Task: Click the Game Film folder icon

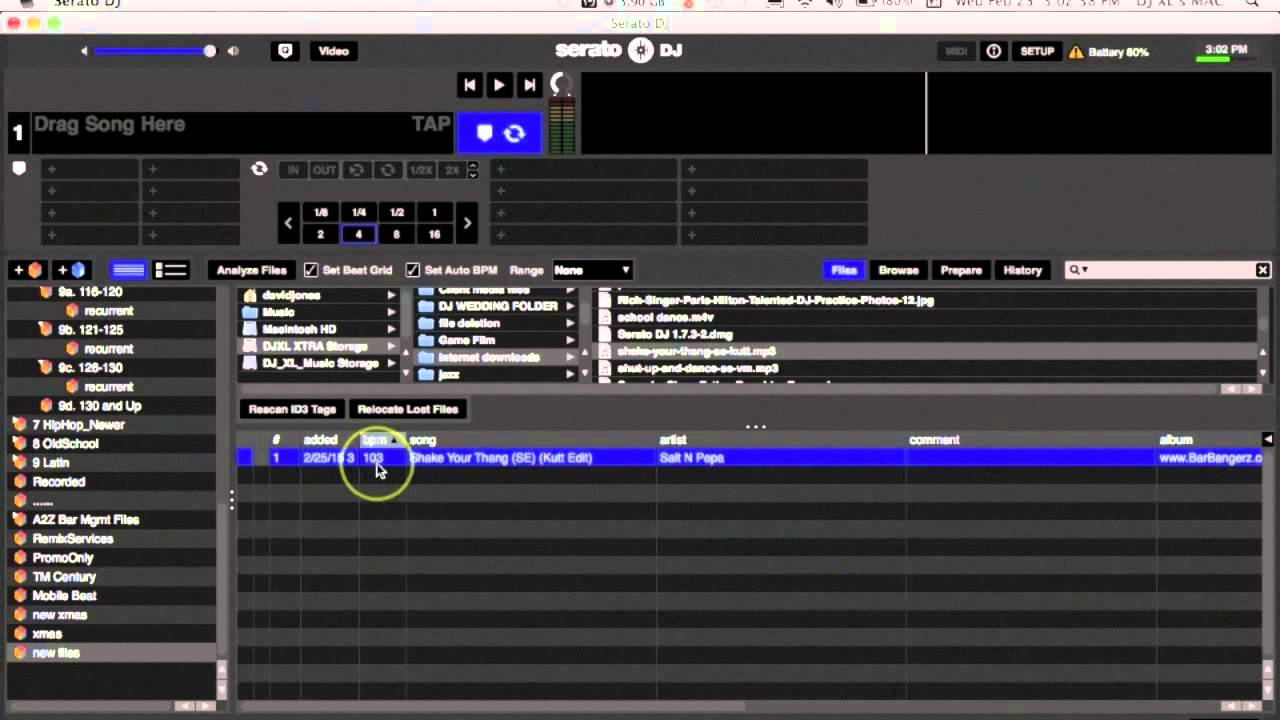Action: click(x=426, y=340)
